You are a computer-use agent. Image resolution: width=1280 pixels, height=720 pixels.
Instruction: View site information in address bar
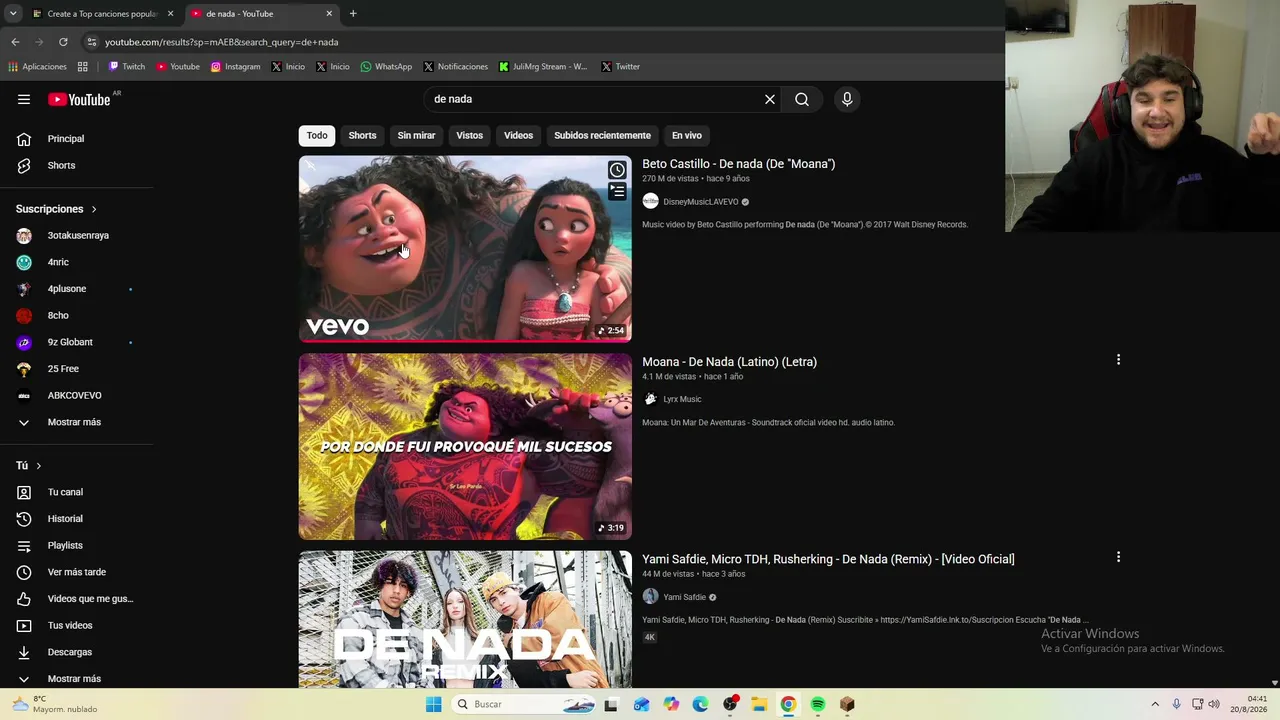click(92, 42)
